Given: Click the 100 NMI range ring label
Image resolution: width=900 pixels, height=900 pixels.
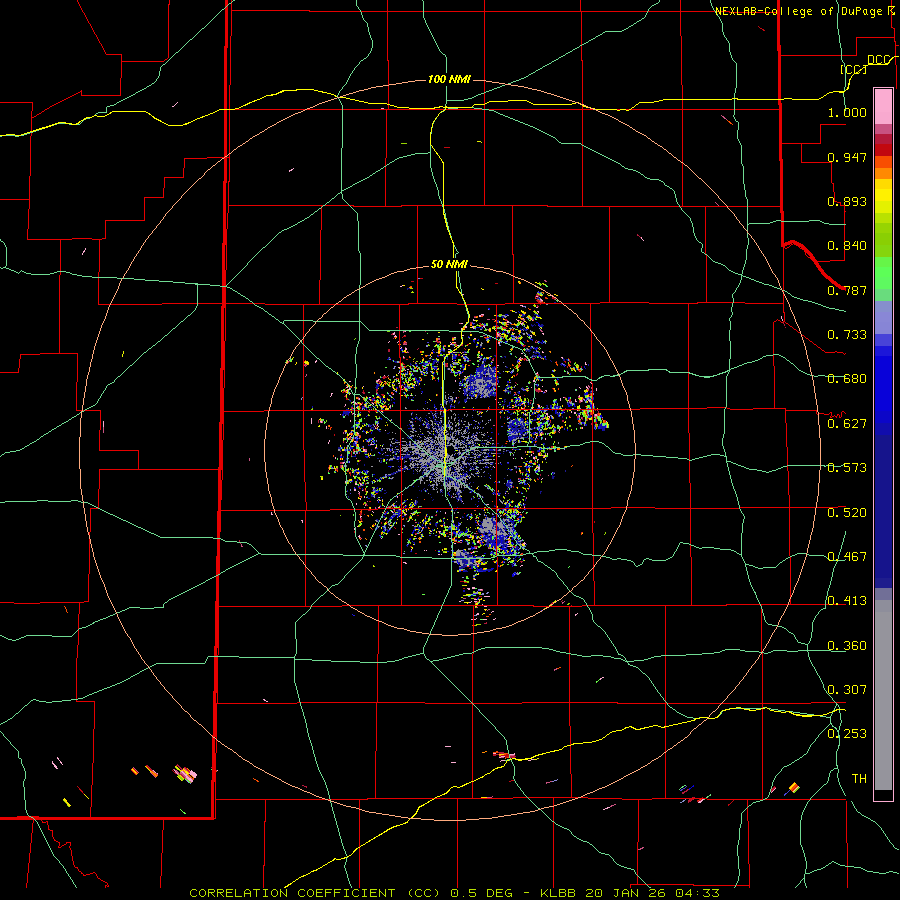Looking at the screenshot, I should coord(449,79).
